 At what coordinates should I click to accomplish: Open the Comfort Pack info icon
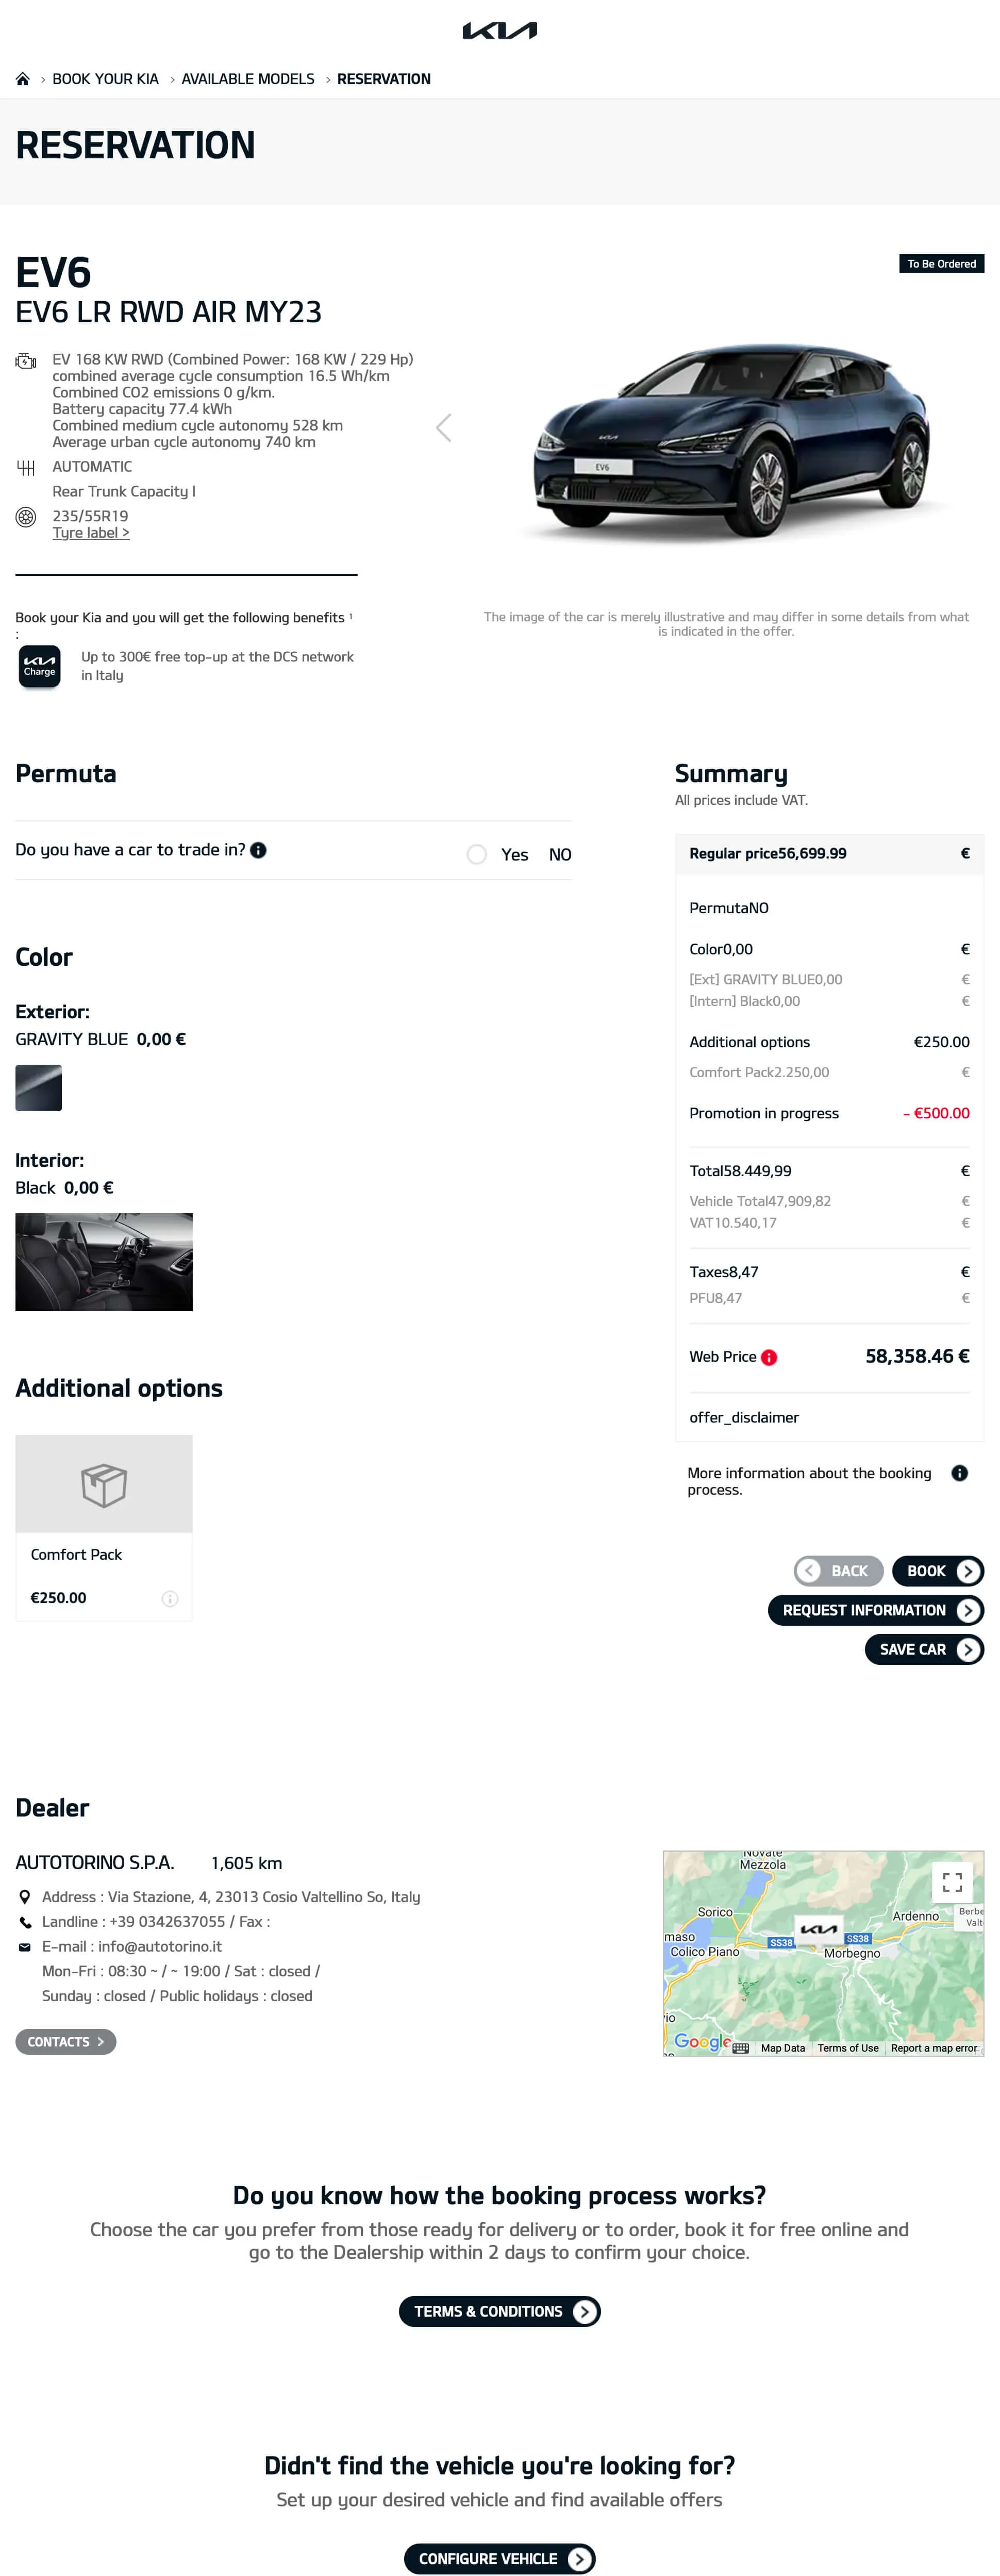[x=169, y=1598]
